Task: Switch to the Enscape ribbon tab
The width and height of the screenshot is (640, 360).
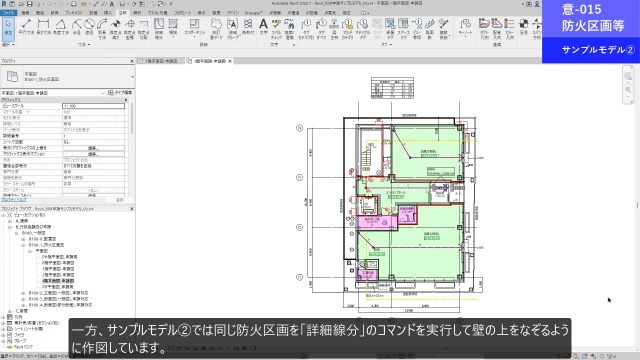Action: point(253,13)
